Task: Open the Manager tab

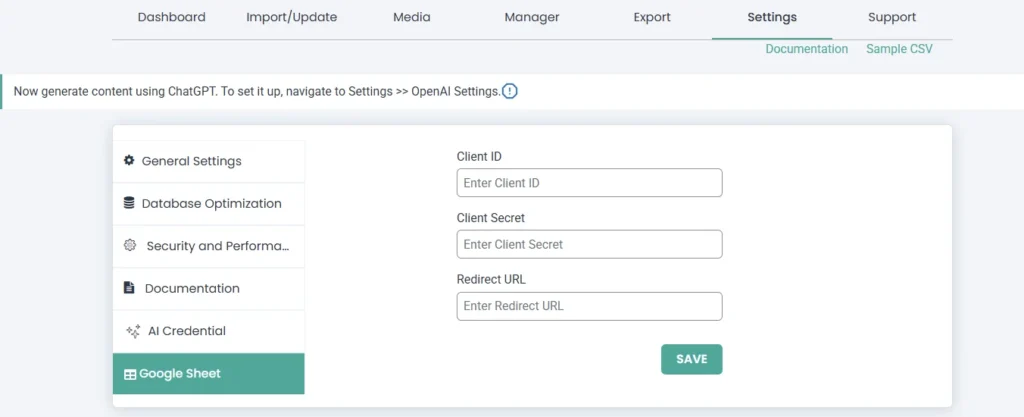Action: coord(532,17)
